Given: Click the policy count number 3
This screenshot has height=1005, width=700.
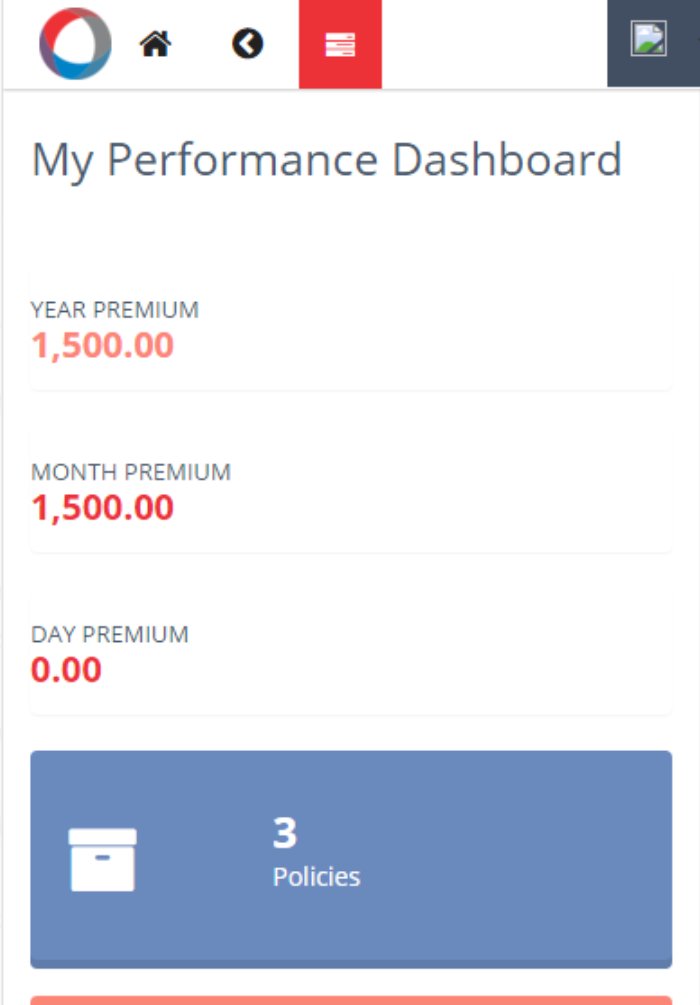Looking at the screenshot, I should pos(284,832).
